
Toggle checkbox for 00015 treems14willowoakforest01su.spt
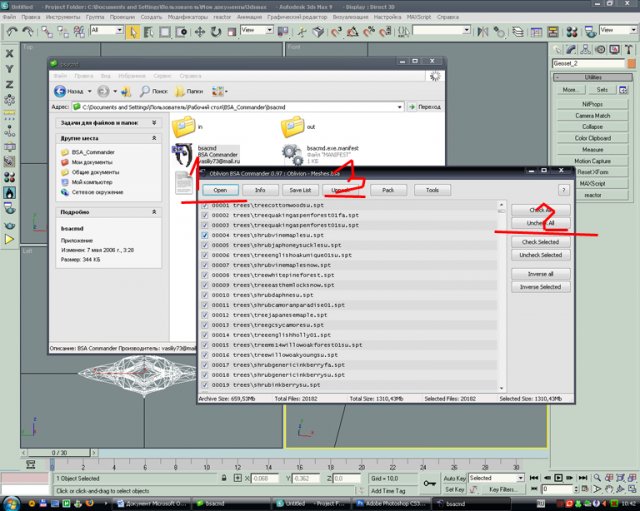coord(205,345)
